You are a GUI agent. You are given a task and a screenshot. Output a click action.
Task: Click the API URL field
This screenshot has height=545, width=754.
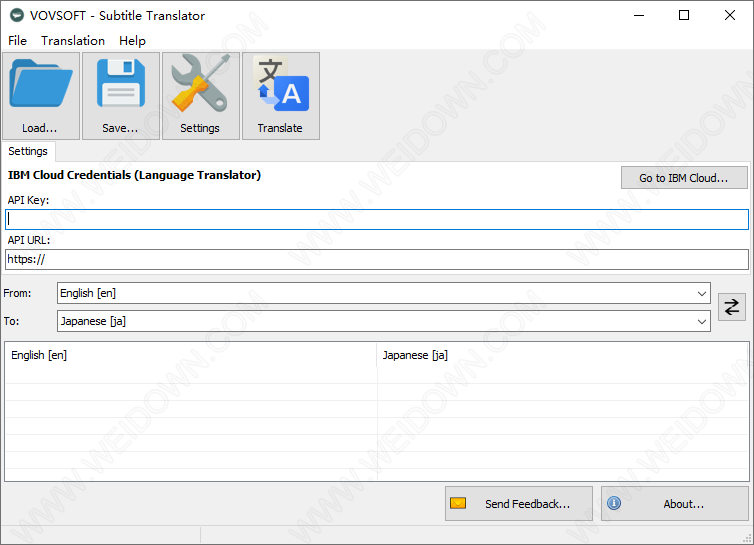click(x=377, y=260)
